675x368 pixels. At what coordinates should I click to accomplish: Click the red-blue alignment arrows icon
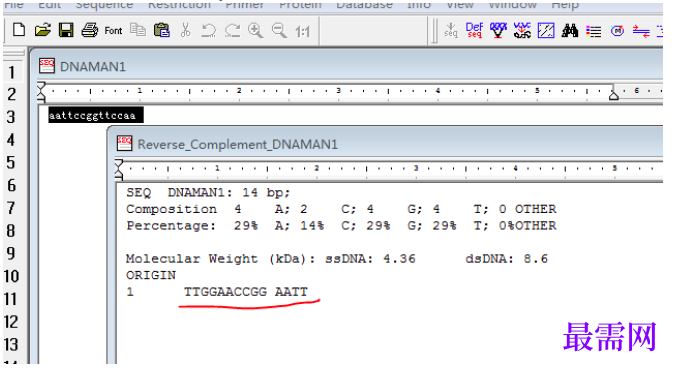(x=641, y=31)
